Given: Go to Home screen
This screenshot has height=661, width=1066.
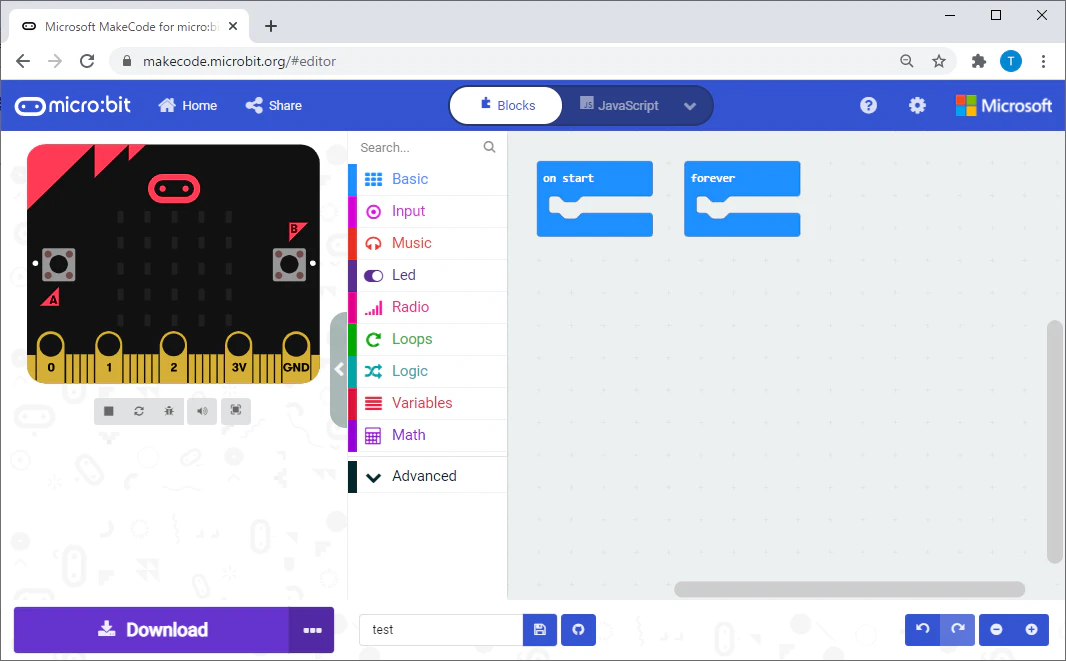Looking at the screenshot, I should pos(188,105).
